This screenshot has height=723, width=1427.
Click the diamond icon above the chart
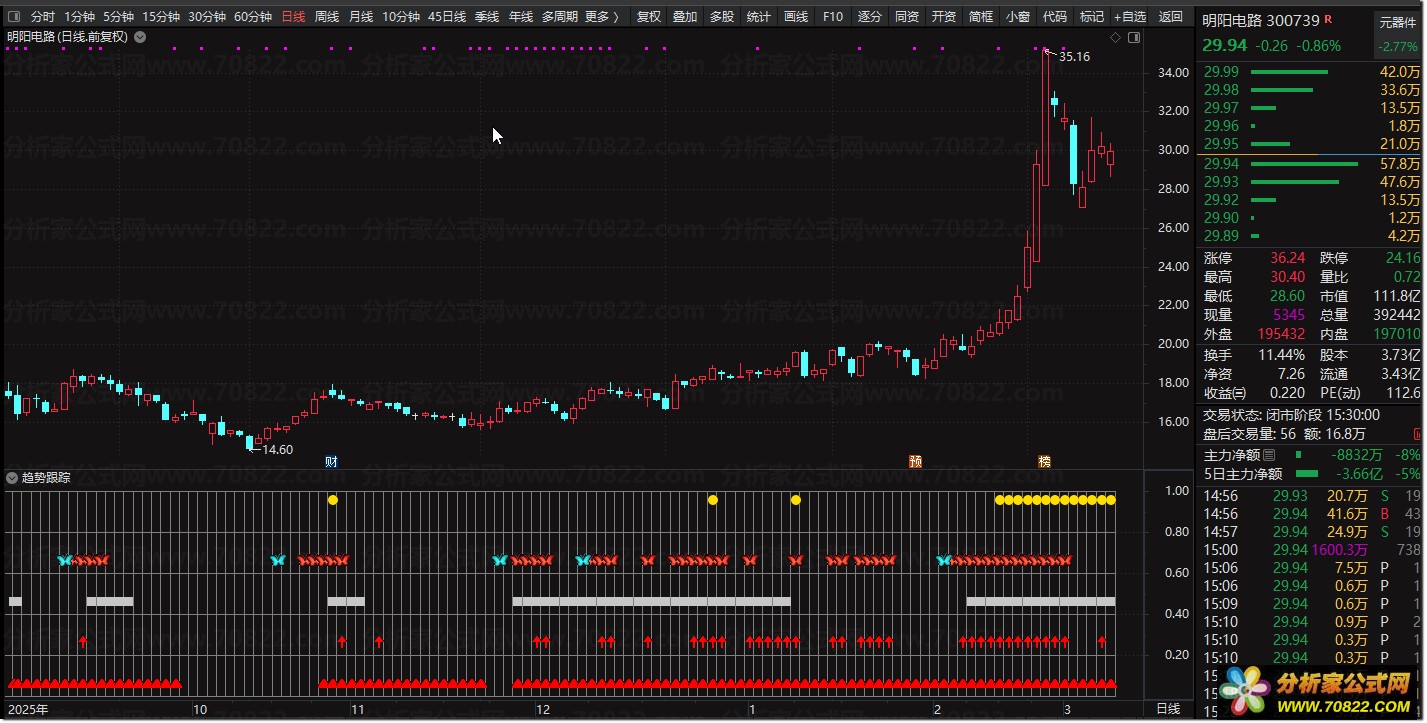tap(1115, 37)
